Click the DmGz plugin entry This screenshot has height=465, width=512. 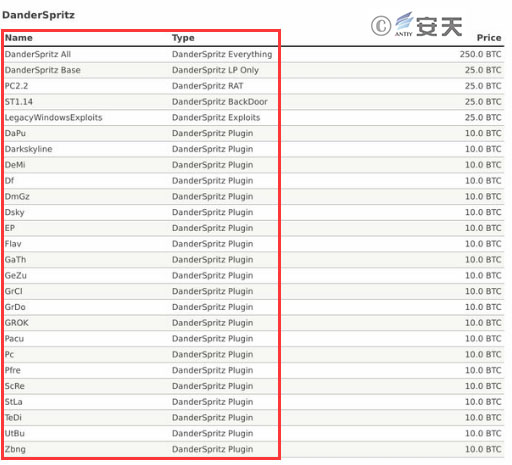point(17,197)
